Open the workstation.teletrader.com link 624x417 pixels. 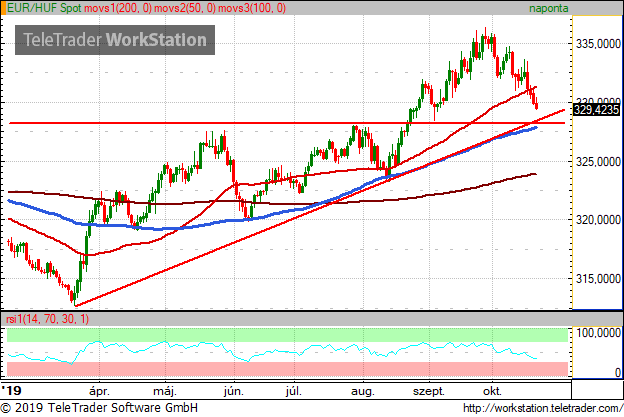tap(543, 408)
